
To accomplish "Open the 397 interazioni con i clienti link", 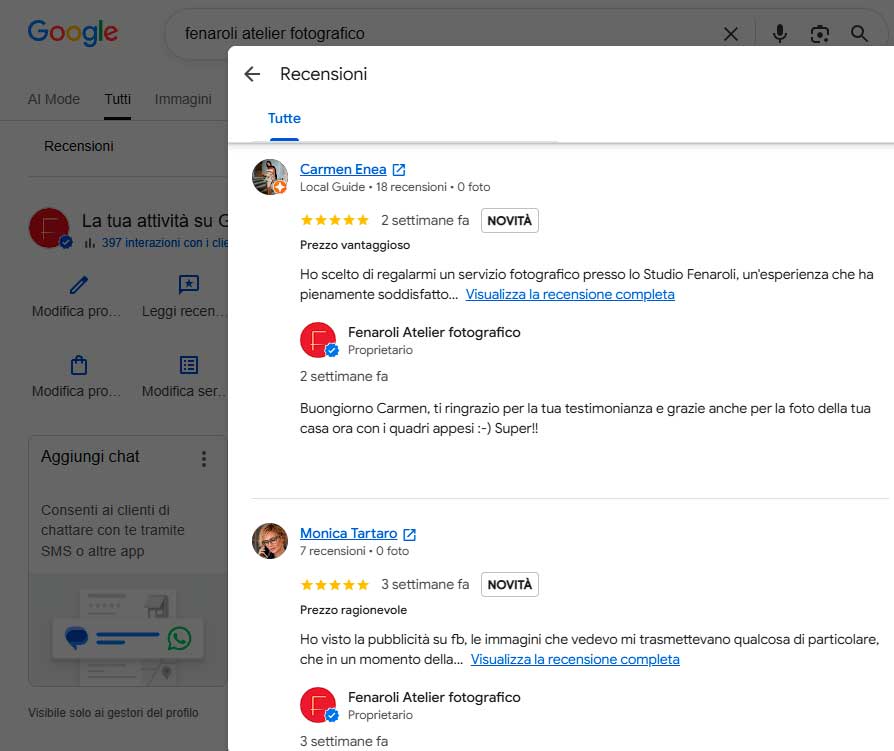I will point(164,243).
